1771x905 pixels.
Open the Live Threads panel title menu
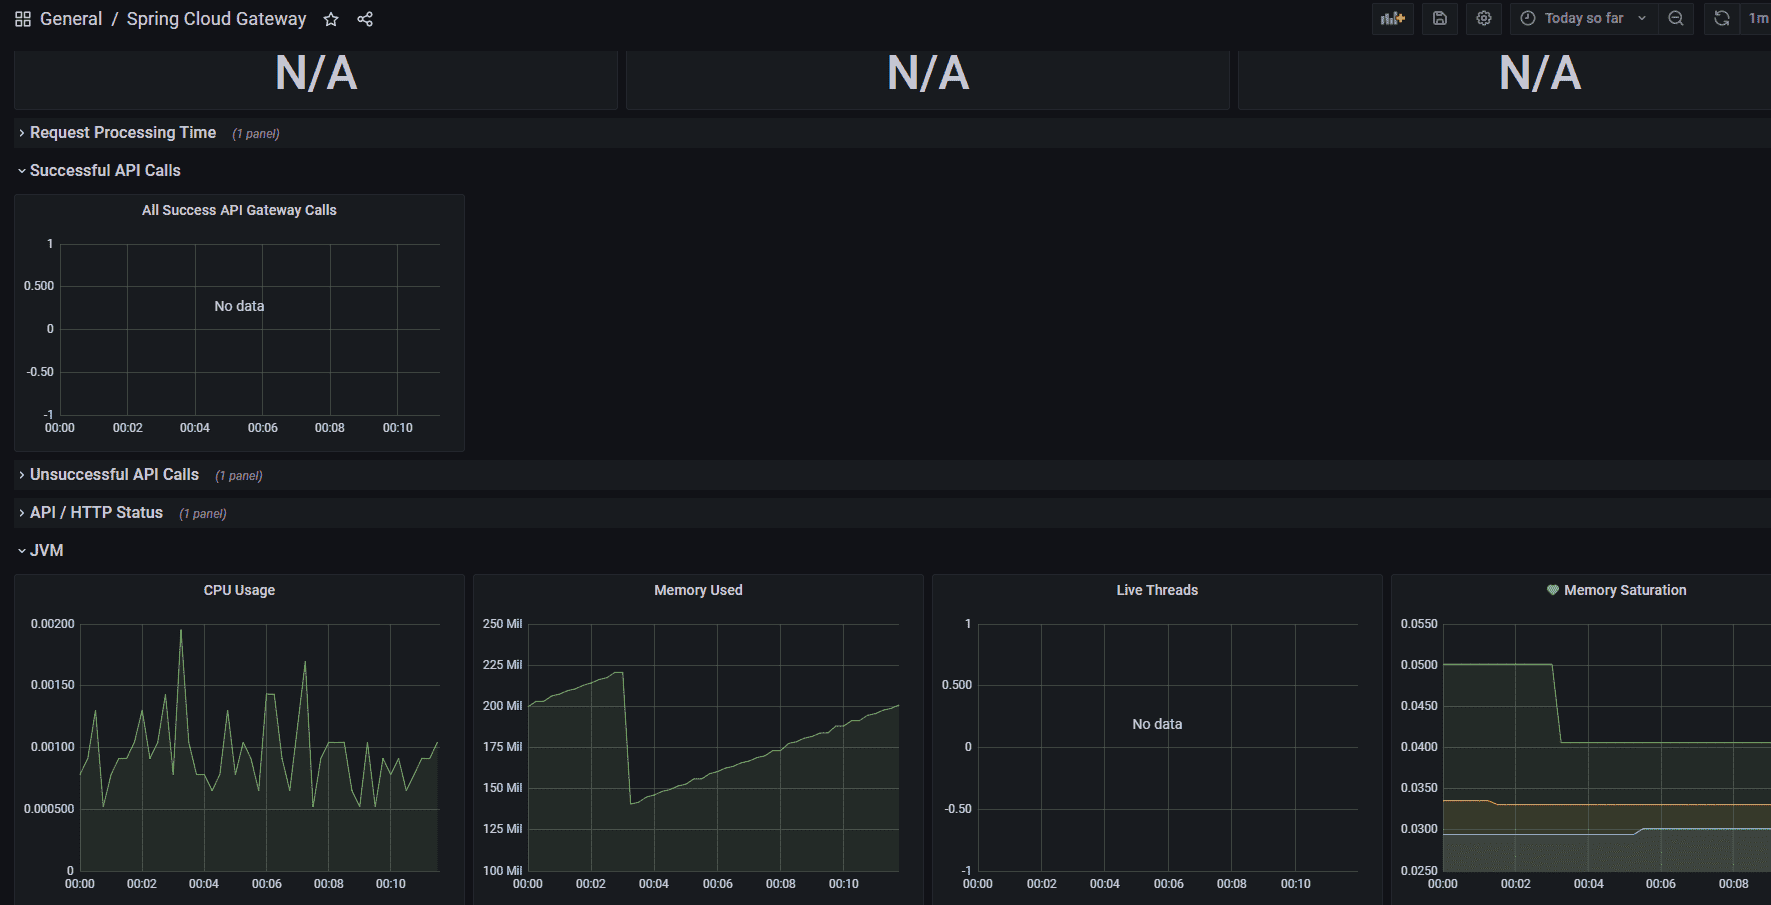point(1157,590)
